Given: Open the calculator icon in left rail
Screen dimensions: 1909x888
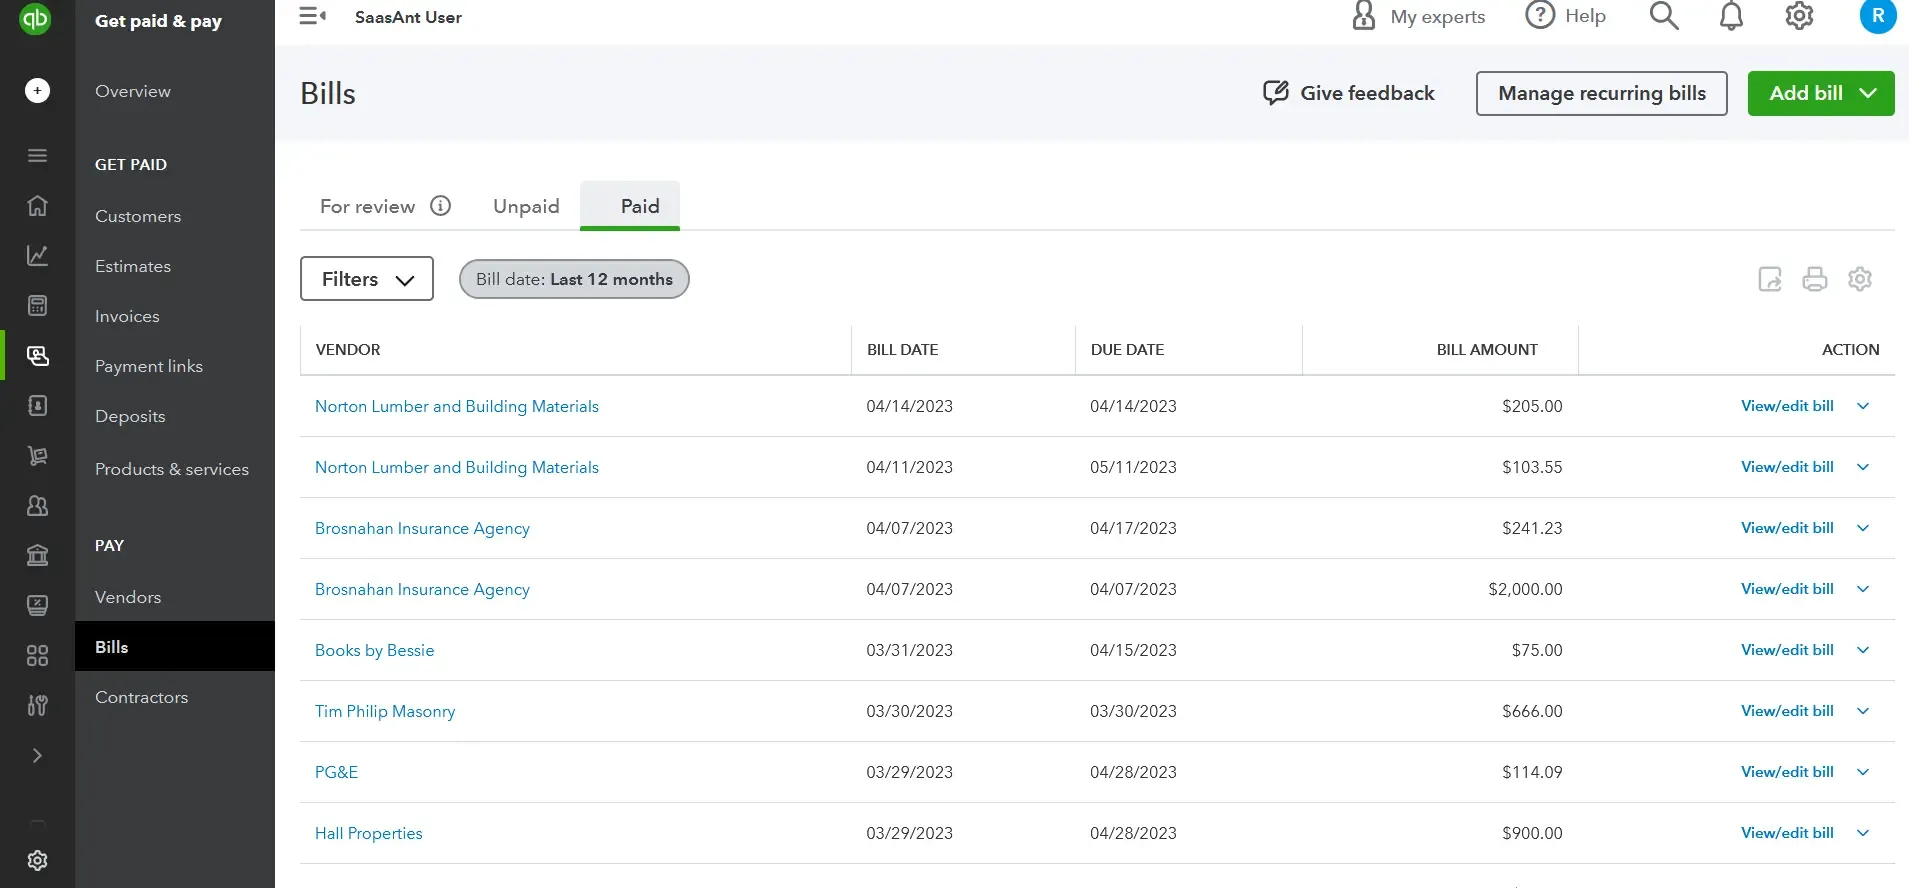Looking at the screenshot, I should pos(37,306).
